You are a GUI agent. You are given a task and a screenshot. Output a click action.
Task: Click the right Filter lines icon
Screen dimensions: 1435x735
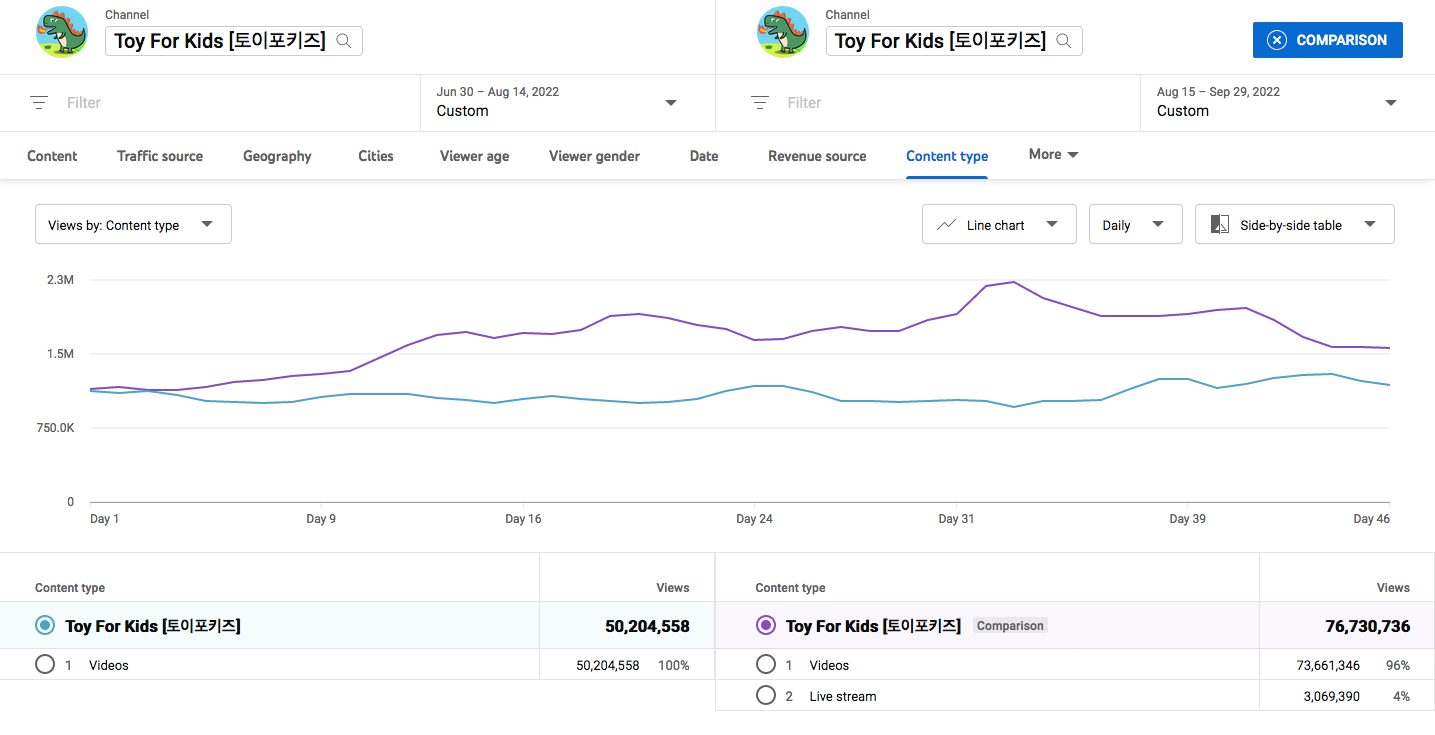(760, 102)
